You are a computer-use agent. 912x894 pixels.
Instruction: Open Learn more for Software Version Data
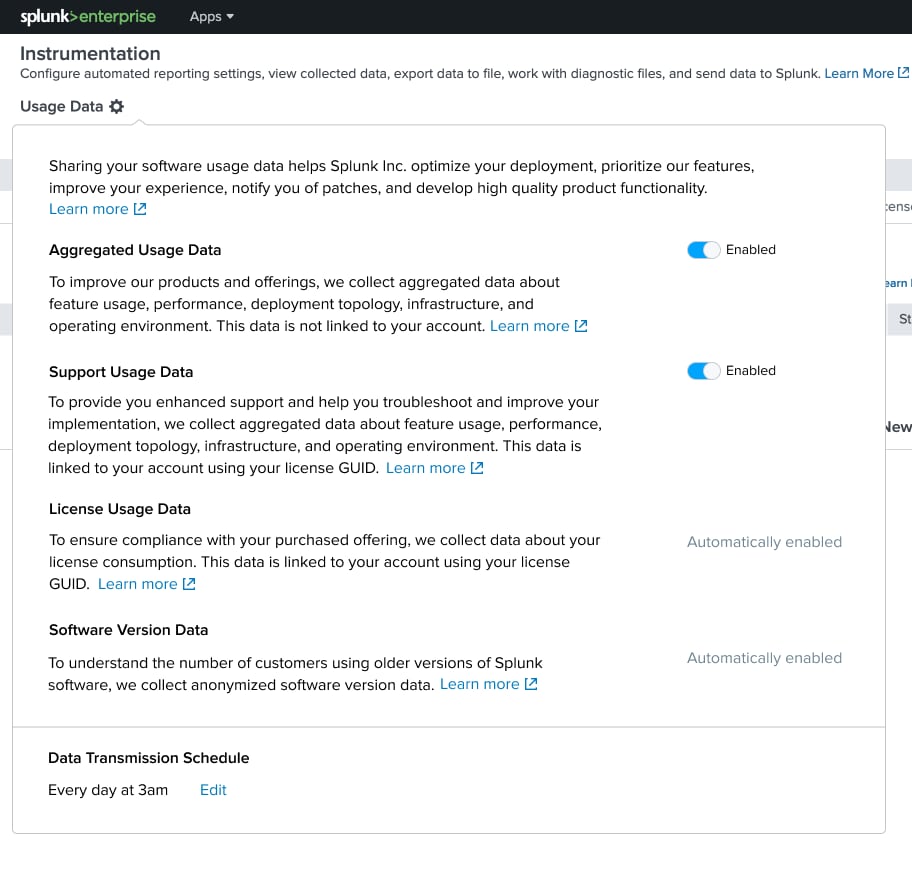(x=479, y=684)
